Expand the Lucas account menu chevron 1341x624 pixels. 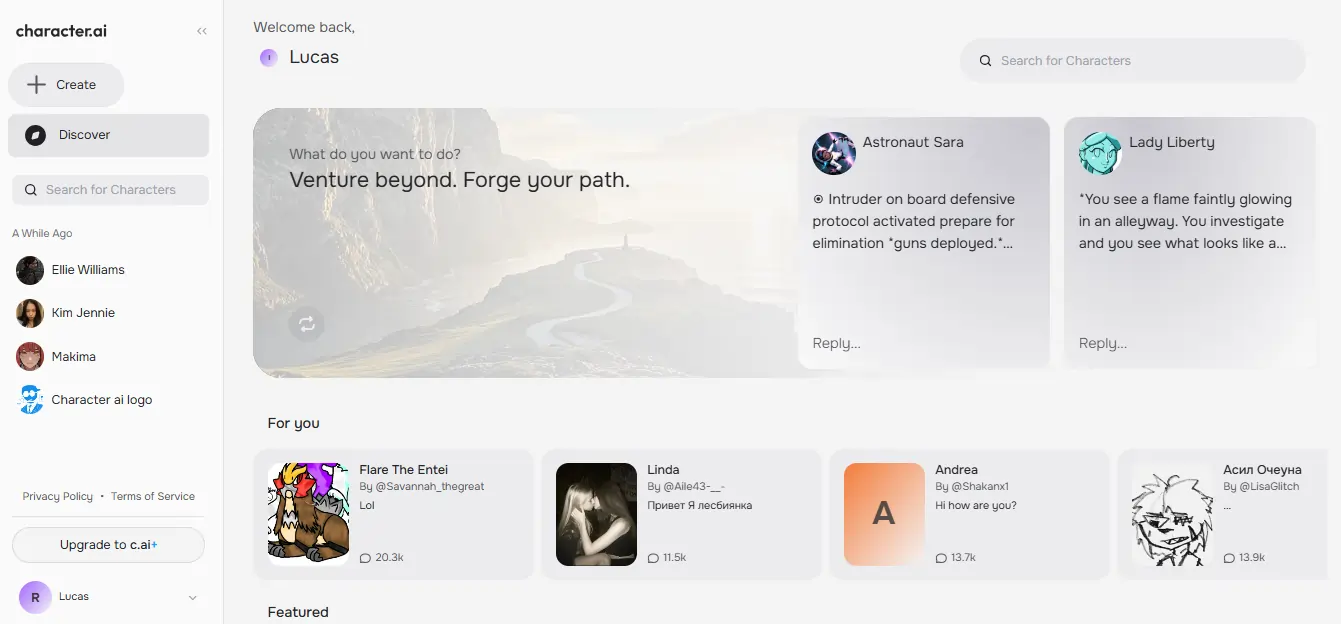click(193, 598)
